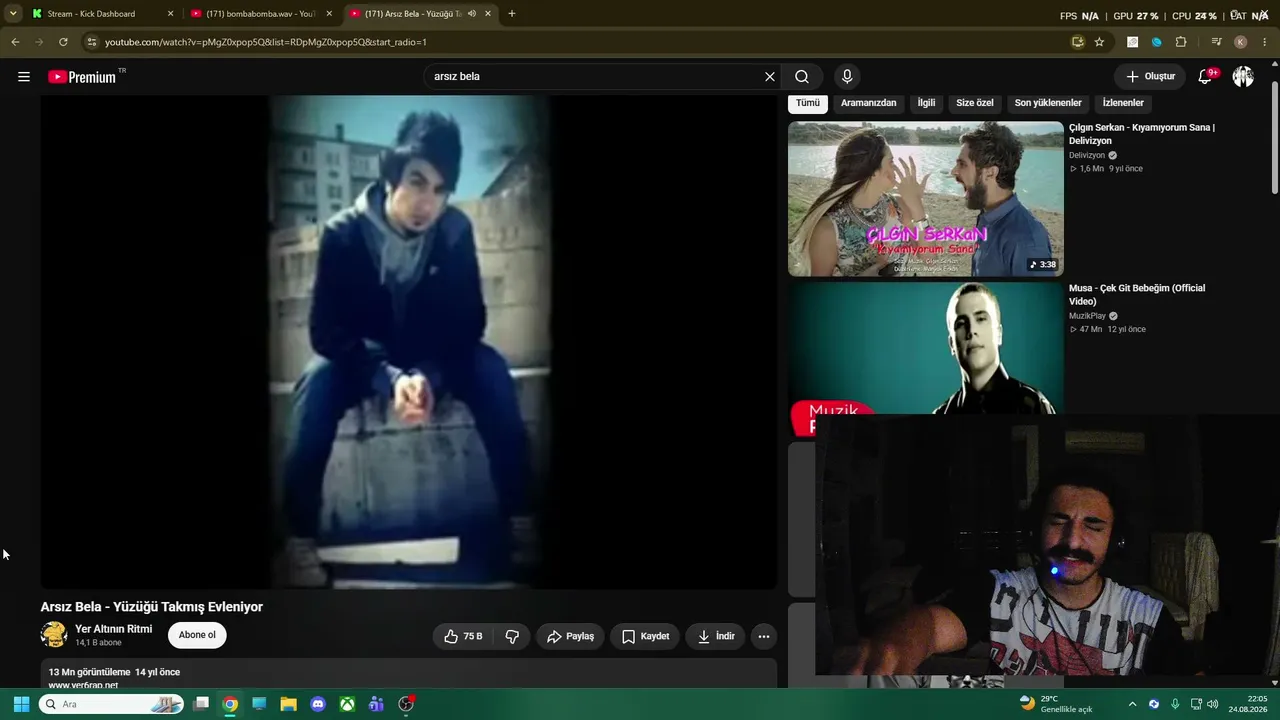The width and height of the screenshot is (1280, 720).
Task: Open the Yer Altının Ritmi channel name
Action: (114, 629)
